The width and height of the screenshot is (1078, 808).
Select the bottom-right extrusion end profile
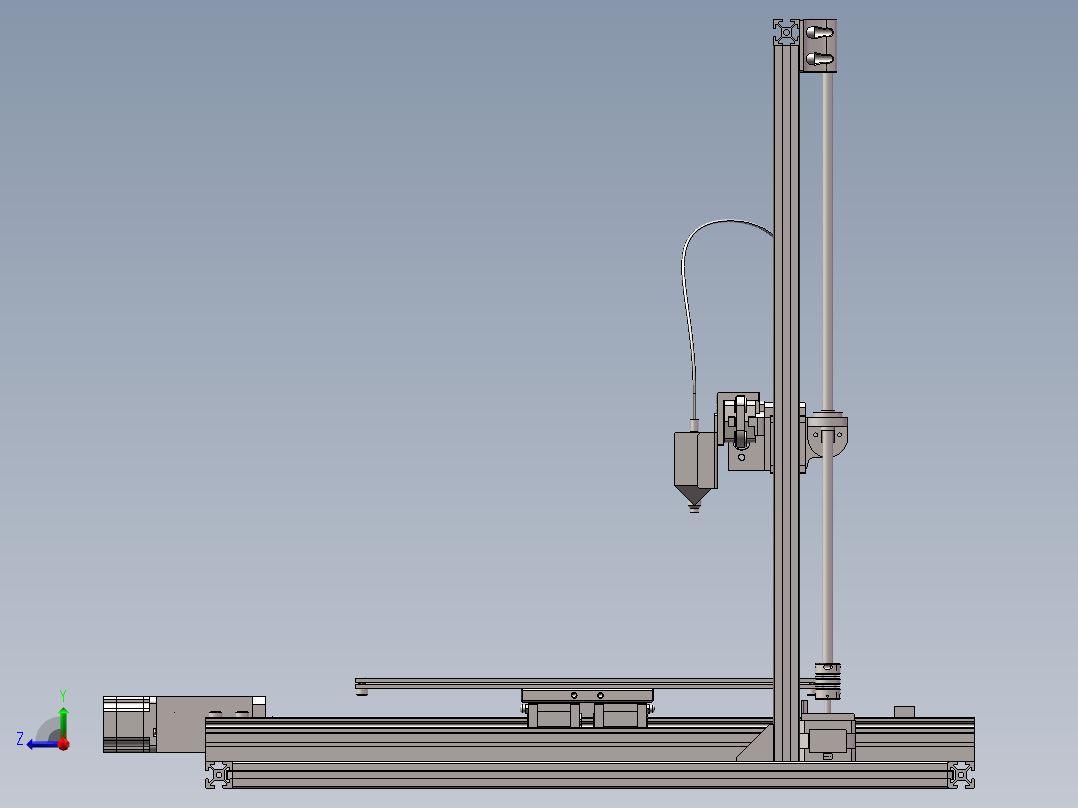tap(961, 775)
